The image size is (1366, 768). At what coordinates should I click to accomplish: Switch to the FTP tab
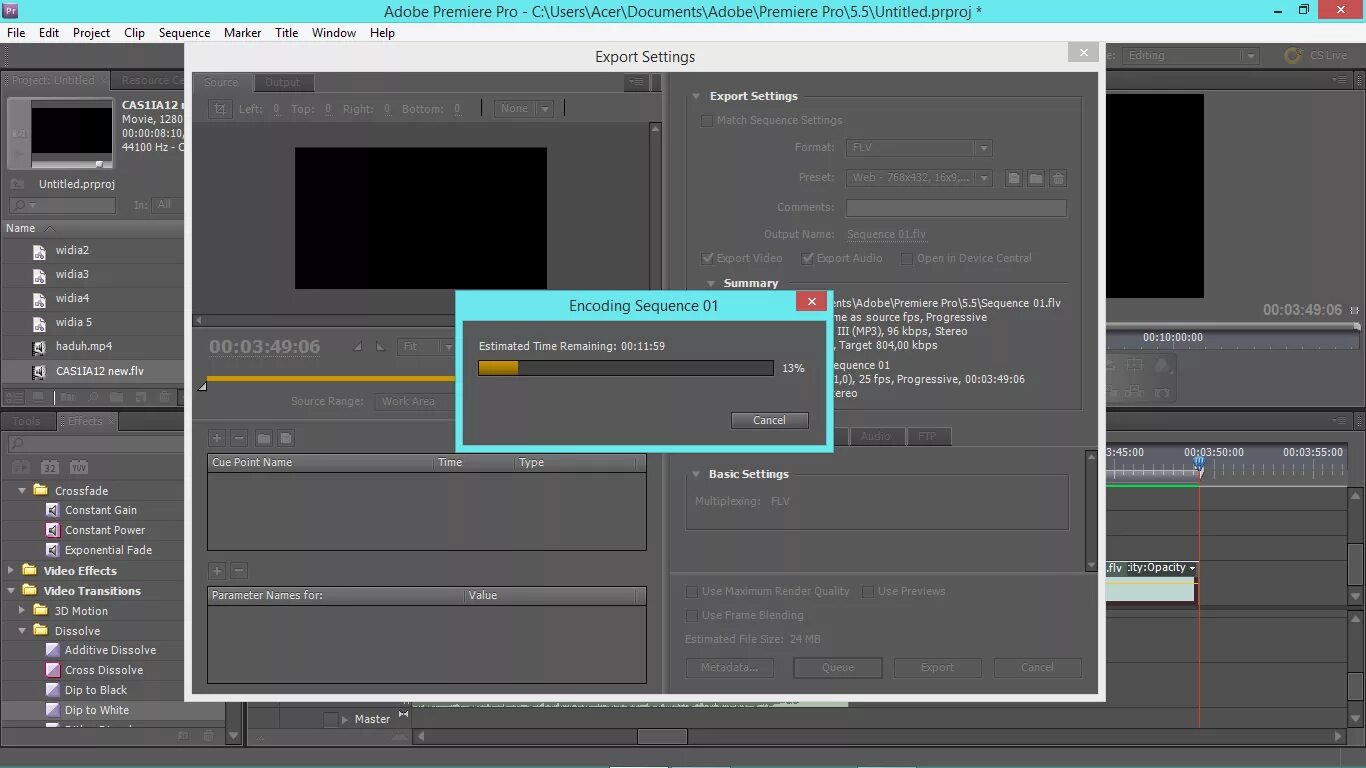pos(927,437)
